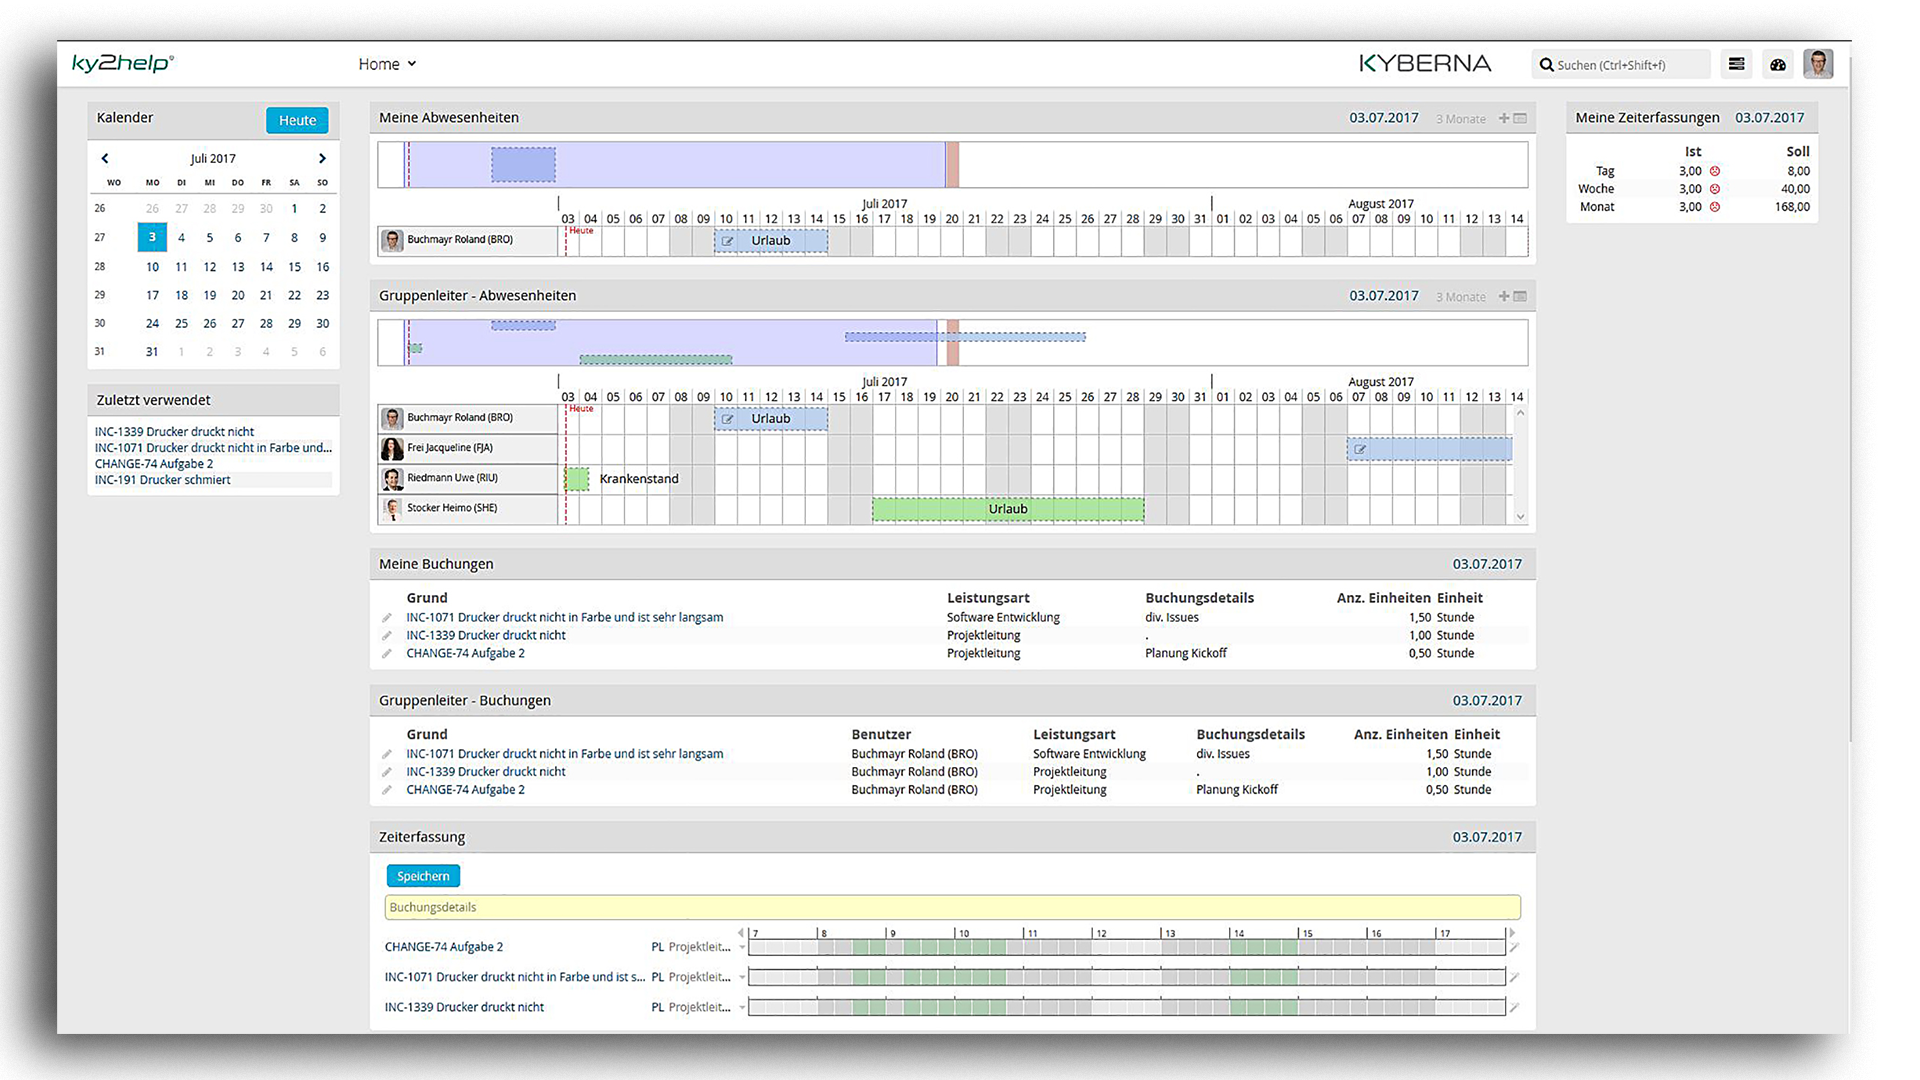Click the Speichern button in Zeiterfassung
The height and width of the screenshot is (1080, 1920).
coord(422,875)
